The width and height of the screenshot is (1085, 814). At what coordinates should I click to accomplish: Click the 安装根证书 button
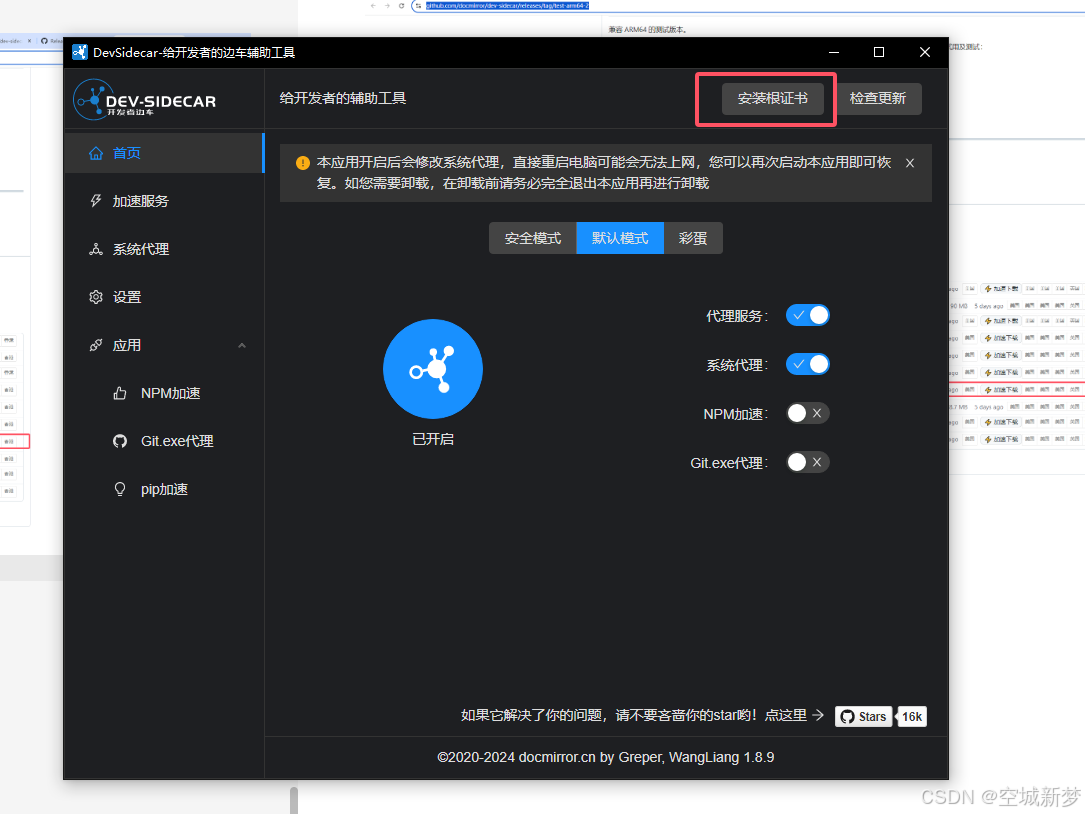pyautogui.click(x=773, y=99)
